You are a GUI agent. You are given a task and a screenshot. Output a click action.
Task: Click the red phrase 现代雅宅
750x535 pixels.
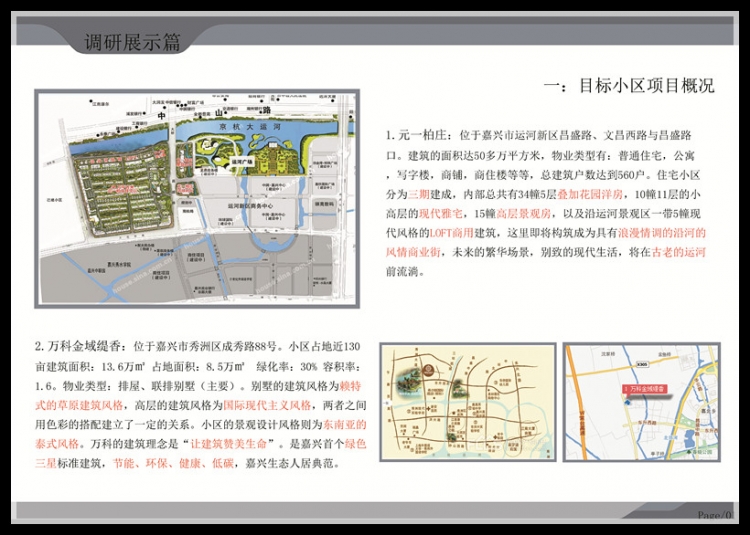[441, 214]
